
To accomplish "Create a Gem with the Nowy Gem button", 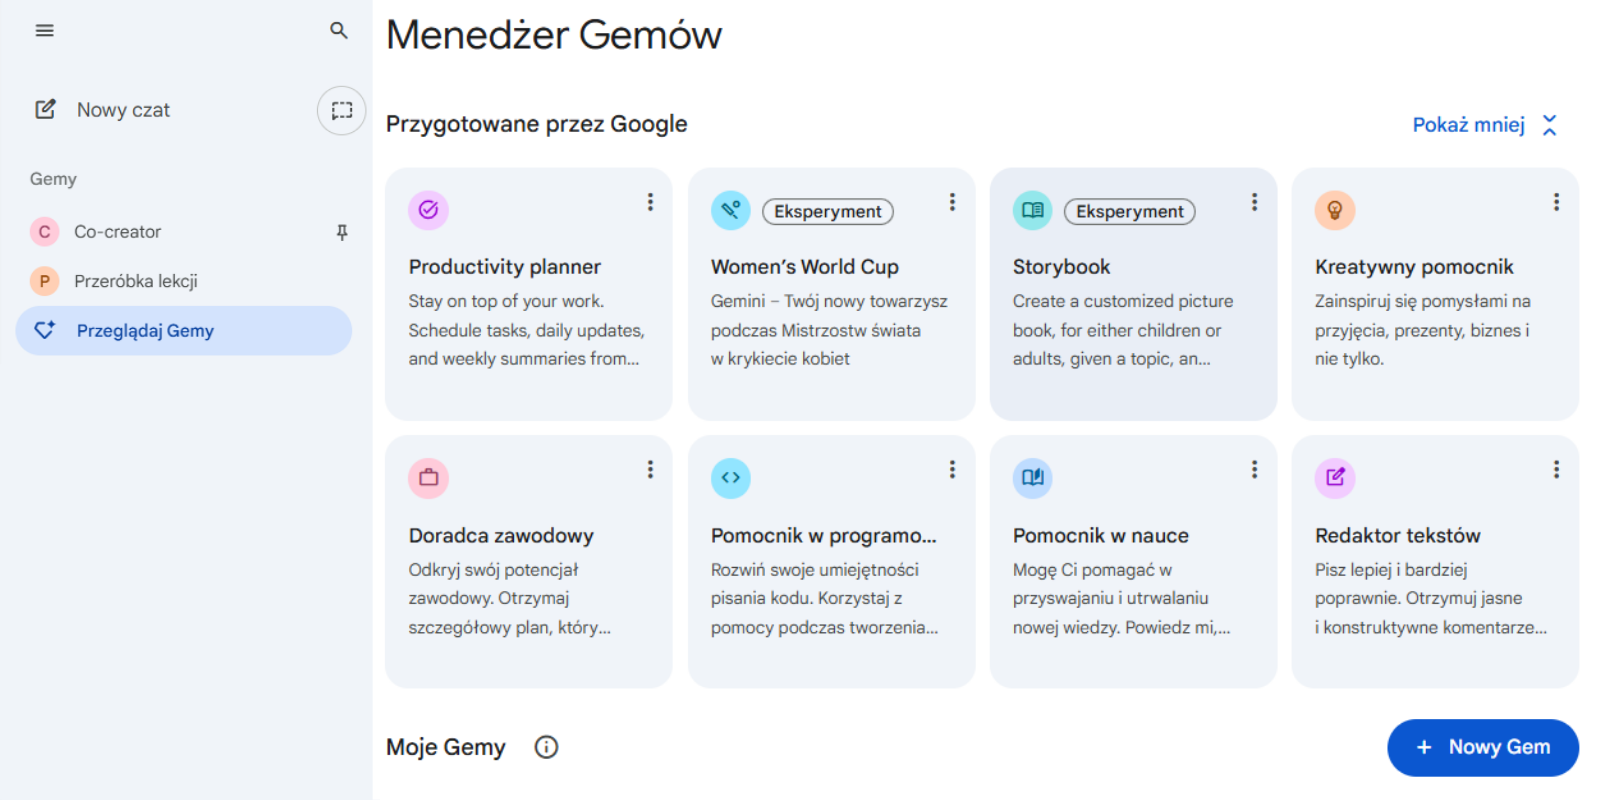I will click(1482, 747).
